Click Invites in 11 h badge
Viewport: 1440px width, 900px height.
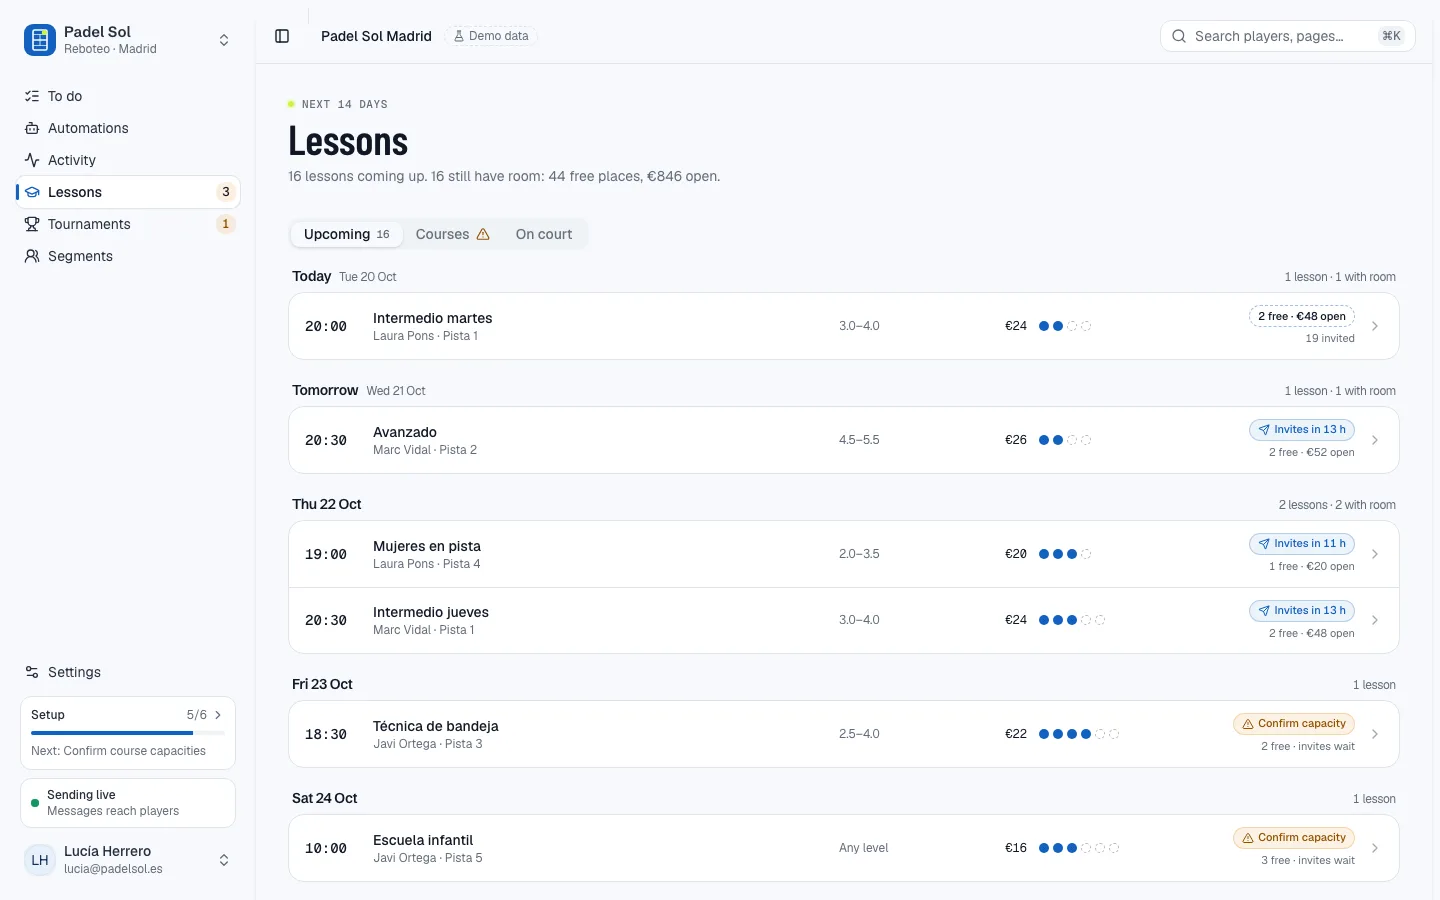click(x=1302, y=544)
